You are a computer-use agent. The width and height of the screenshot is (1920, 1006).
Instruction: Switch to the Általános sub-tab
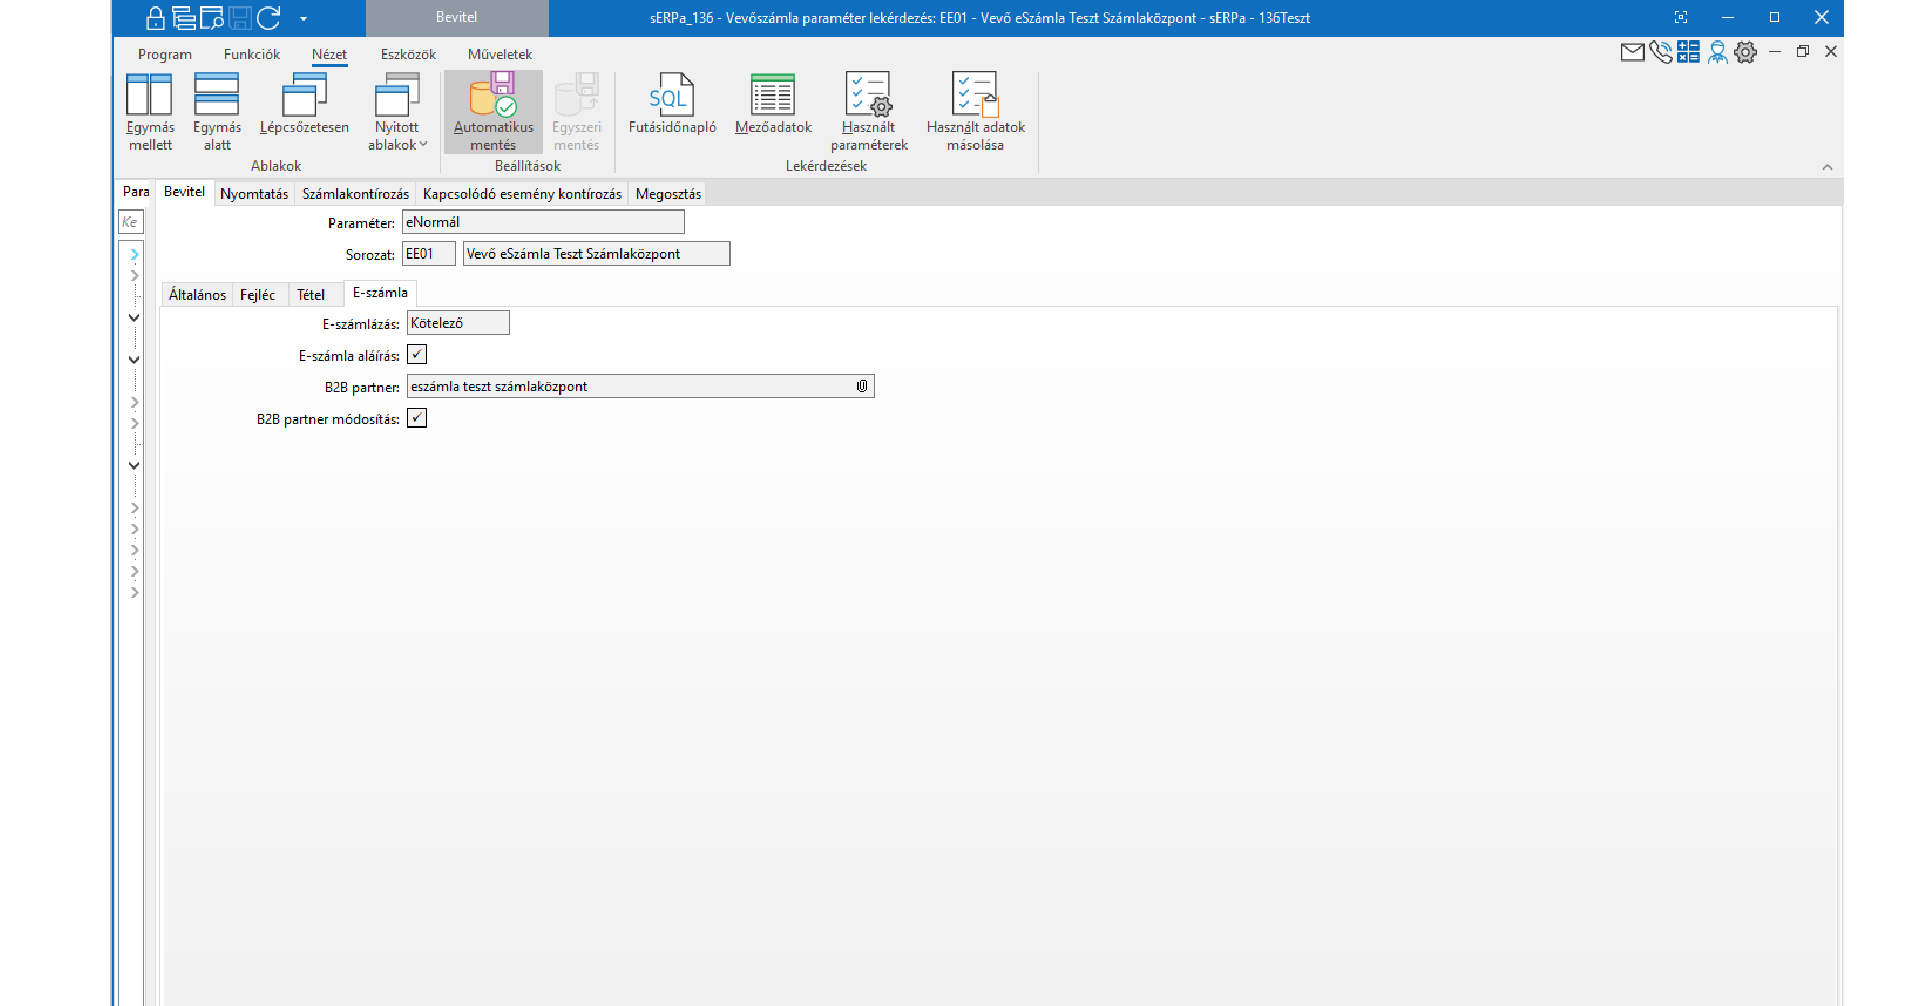click(197, 295)
